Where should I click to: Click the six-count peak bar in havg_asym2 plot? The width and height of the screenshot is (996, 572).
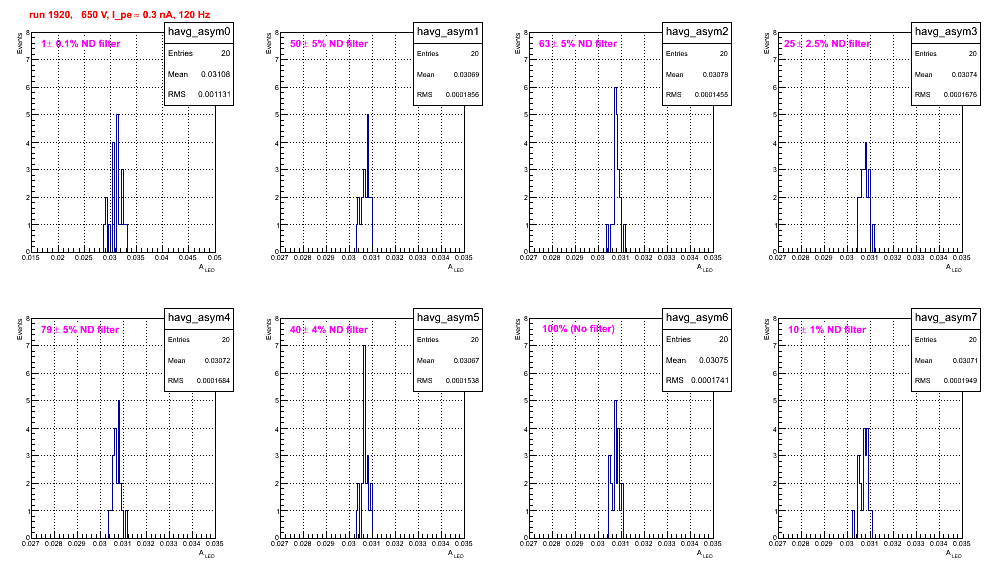[x=616, y=170]
